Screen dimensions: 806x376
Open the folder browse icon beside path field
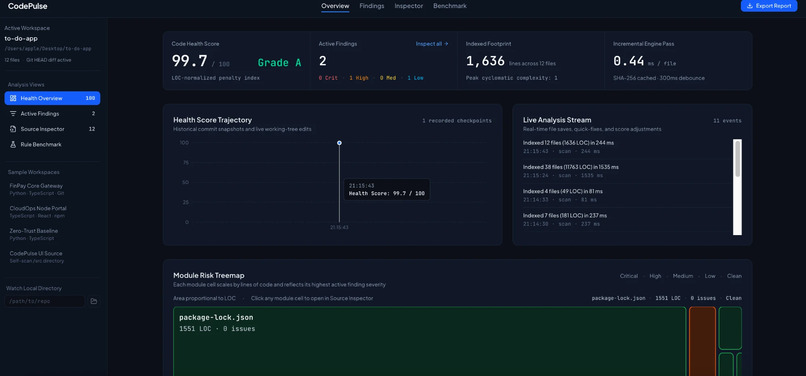(x=94, y=301)
